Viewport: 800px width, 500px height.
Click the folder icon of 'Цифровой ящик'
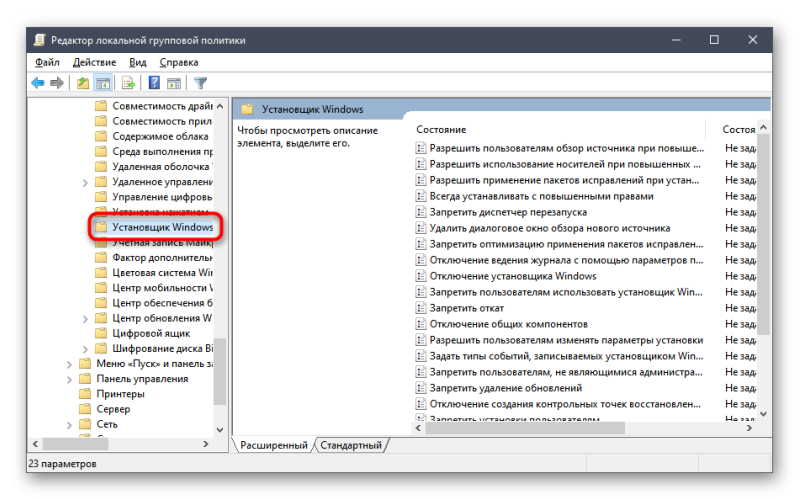pos(101,333)
